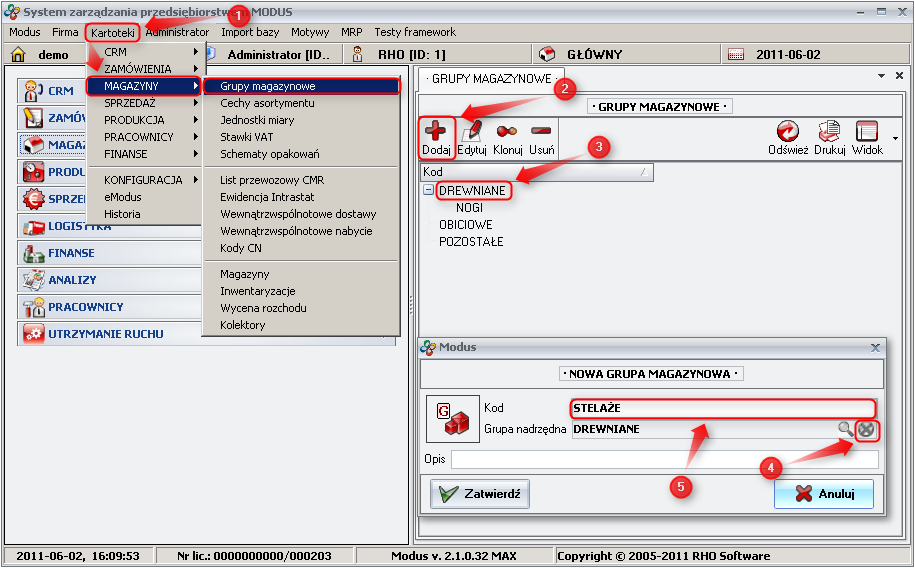This screenshot has height=568, width=915.
Task: Select Stawki VAT menu entry
Action: click(x=301, y=137)
